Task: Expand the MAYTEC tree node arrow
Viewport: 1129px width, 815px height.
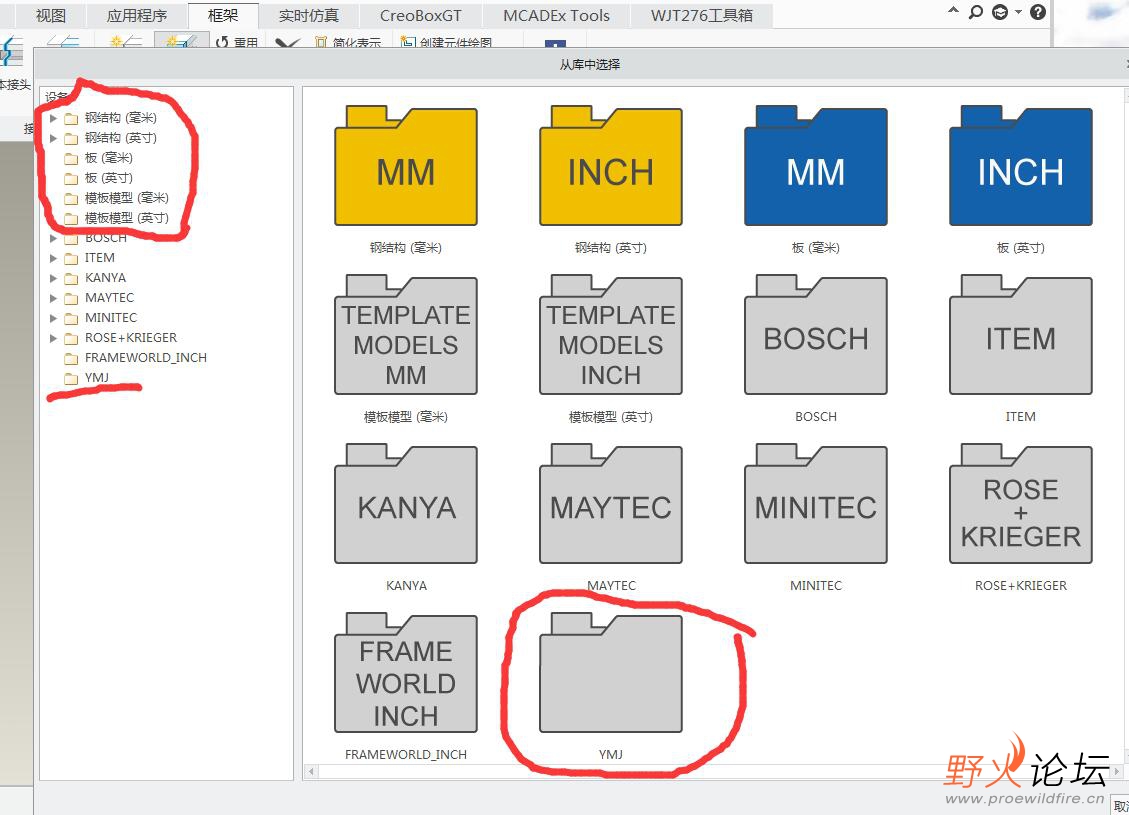Action: (53, 298)
